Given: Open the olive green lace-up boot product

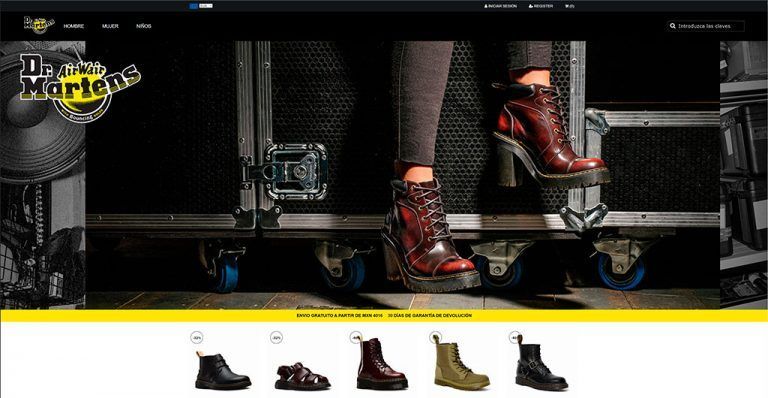Looking at the screenshot, I should [461, 363].
